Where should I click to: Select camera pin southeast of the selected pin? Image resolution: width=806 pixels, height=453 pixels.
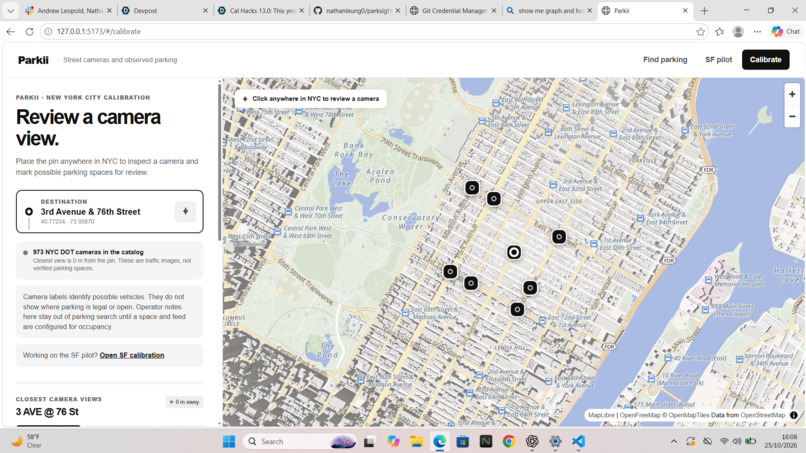tap(530, 287)
